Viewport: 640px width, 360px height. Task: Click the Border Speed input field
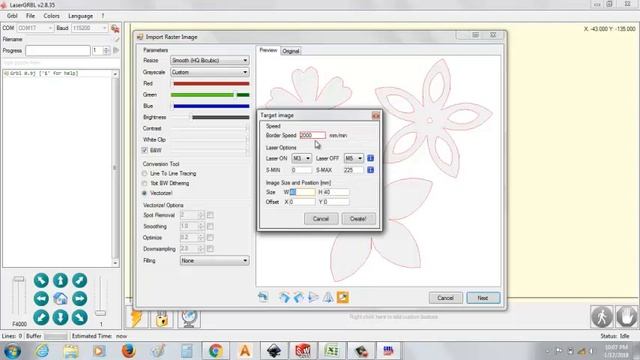click(x=313, y=135)
